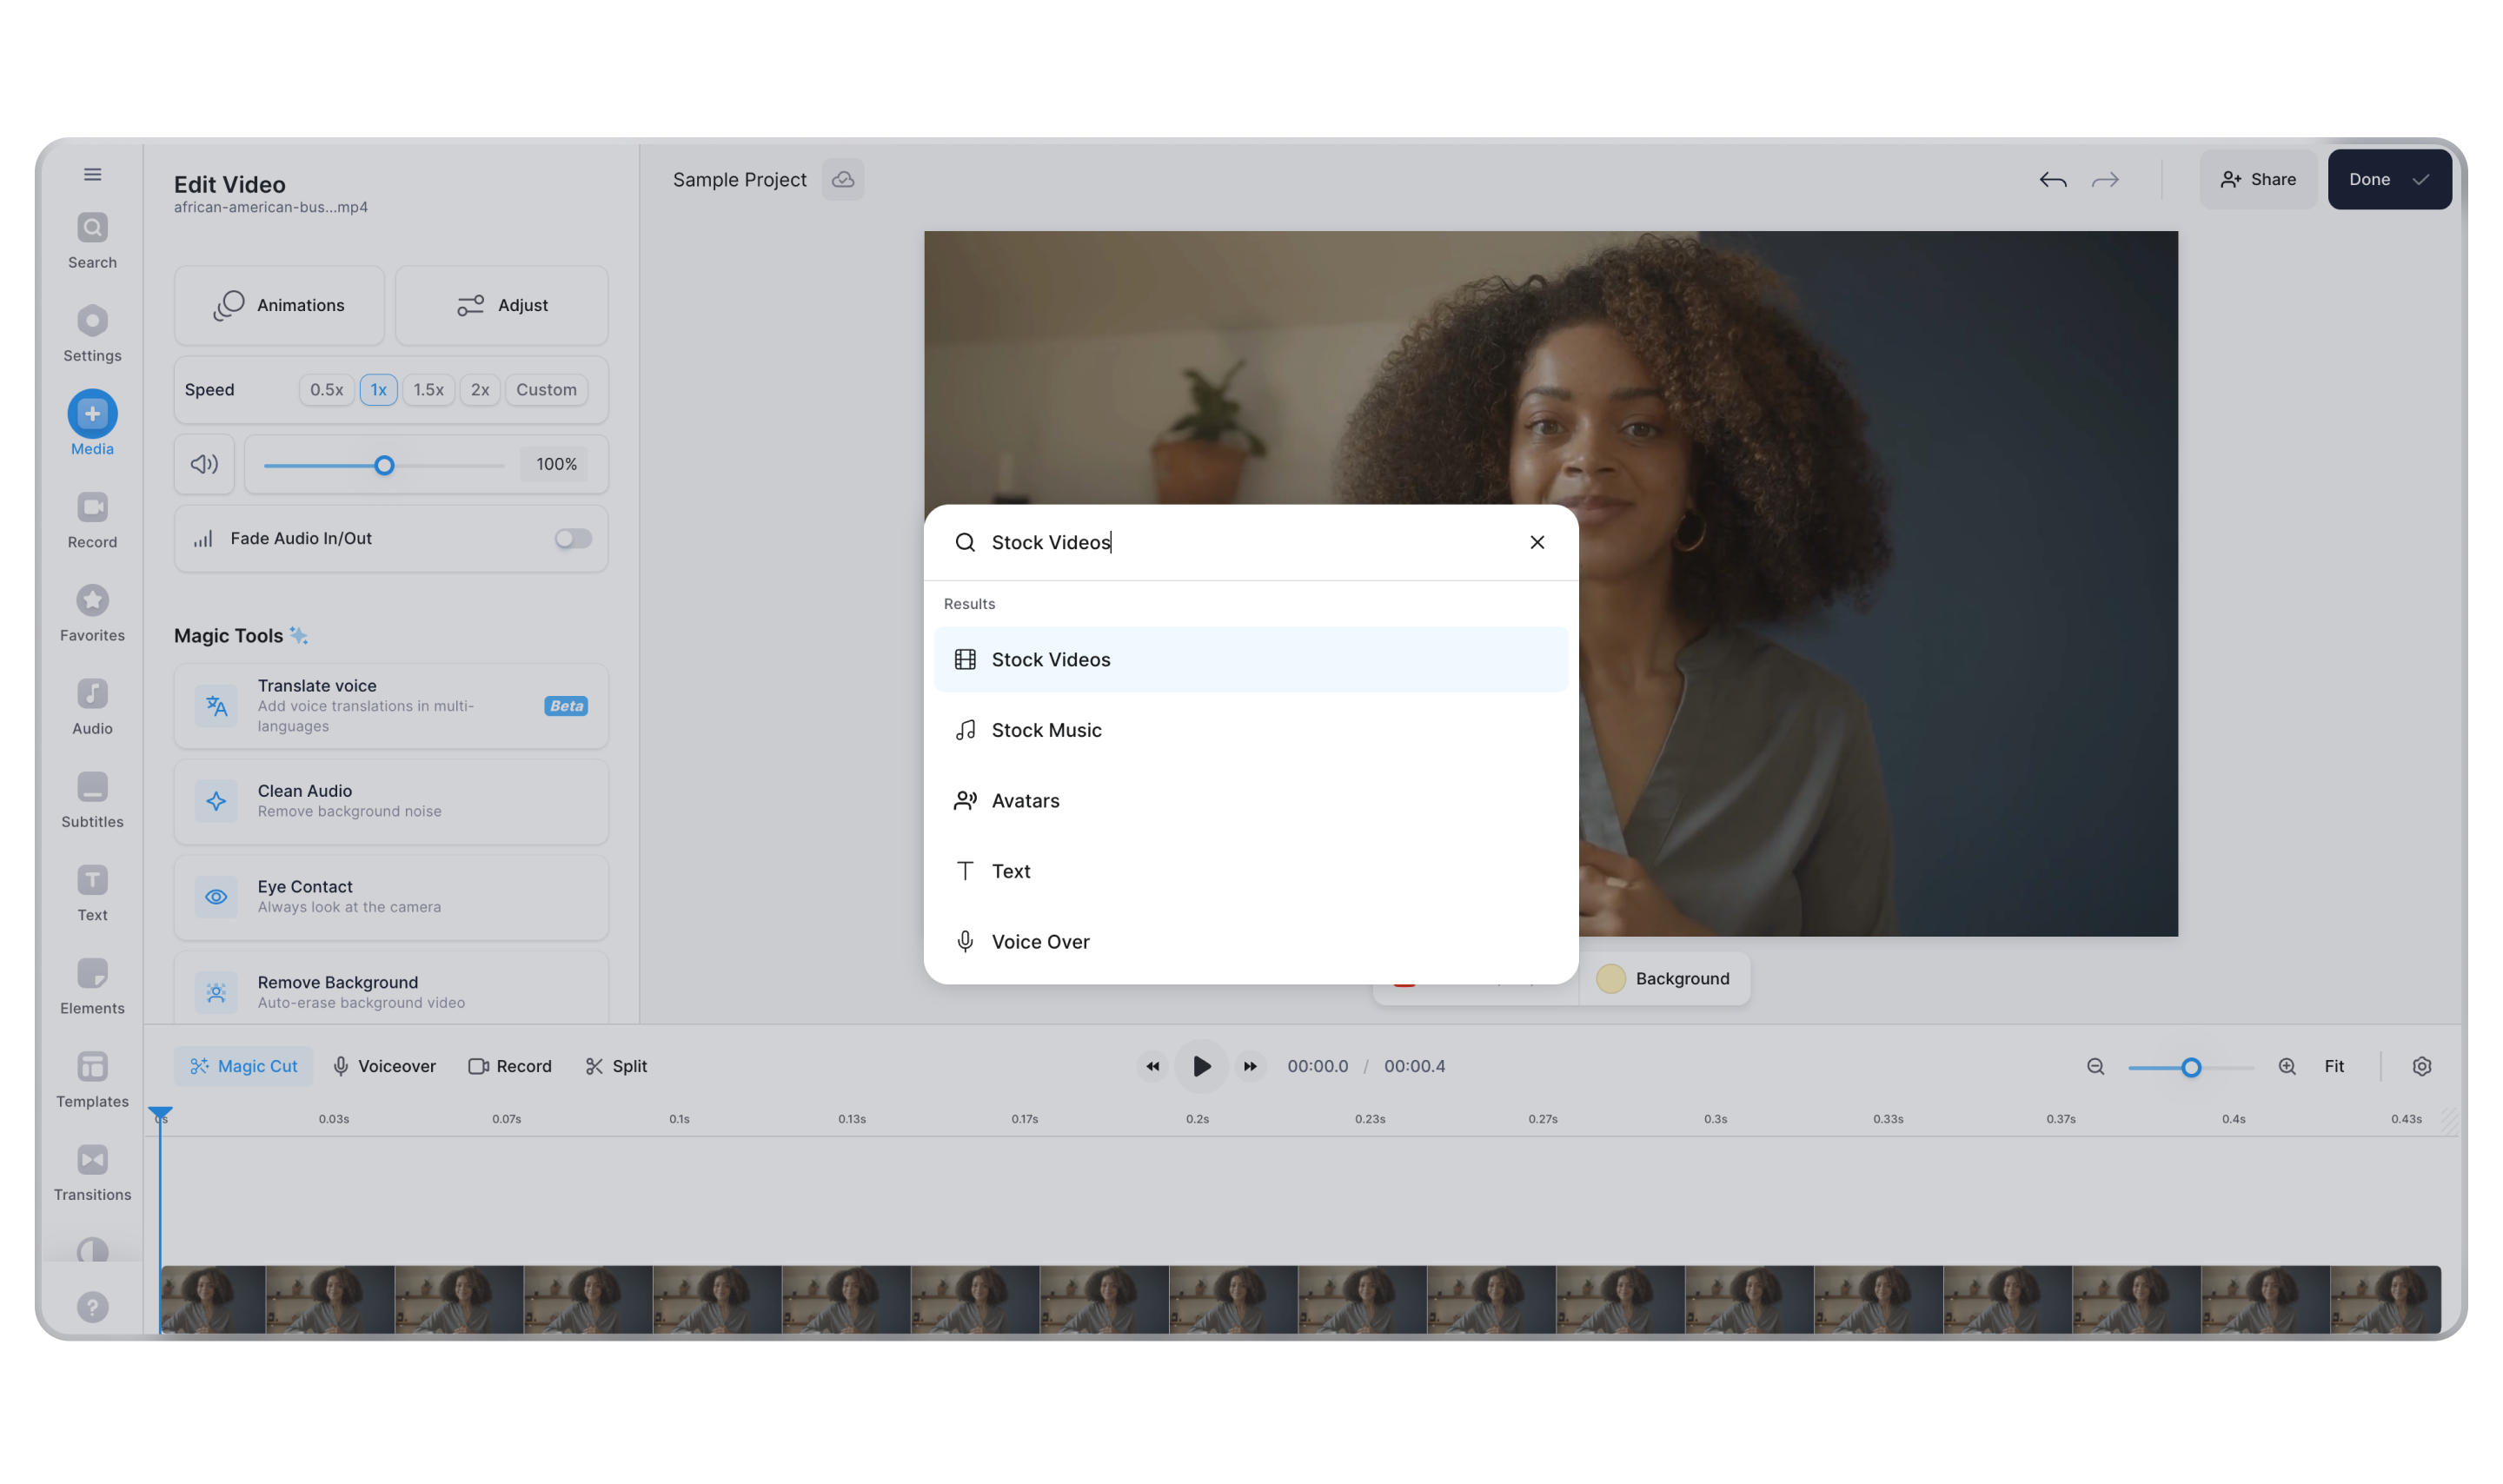Select Avatars search result
This screenshot has height=1484, width=2503.
click(x=1250, y=801)
